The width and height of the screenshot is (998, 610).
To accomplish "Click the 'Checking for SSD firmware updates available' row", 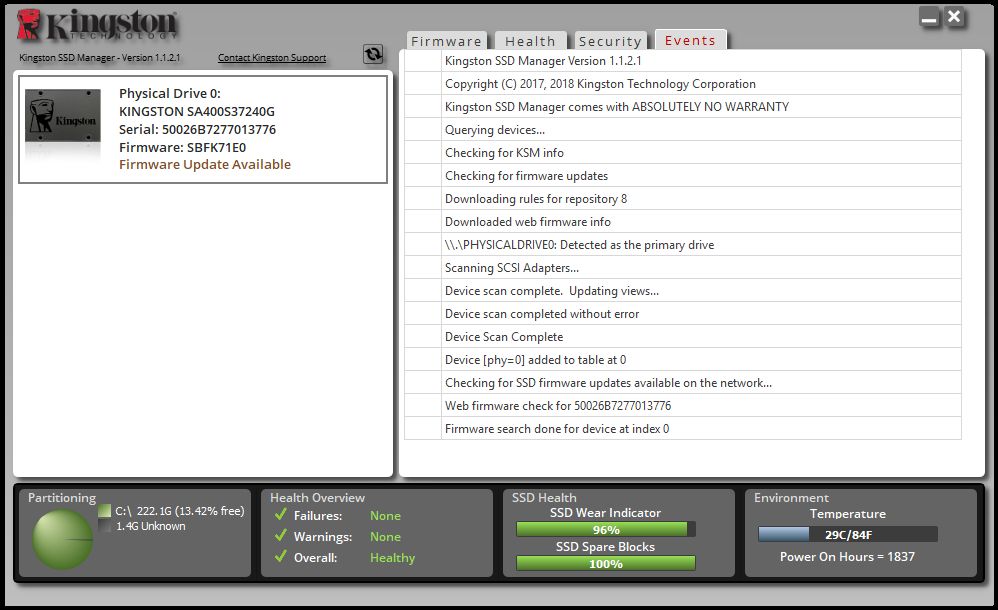I will click(x=682, y=382).
